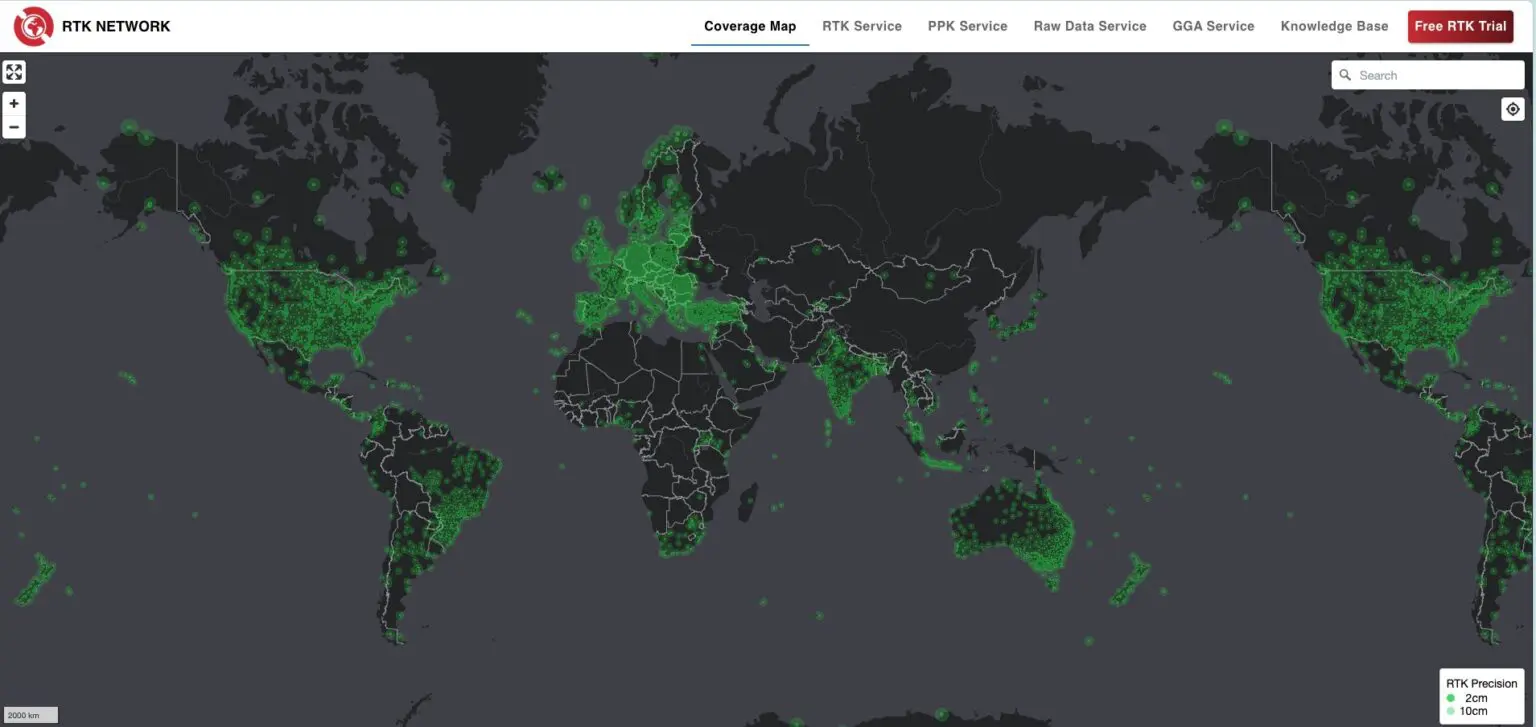Zoom in with the plus button
Viewport: 1536px width, 727px height.
[x=14, y=104]
